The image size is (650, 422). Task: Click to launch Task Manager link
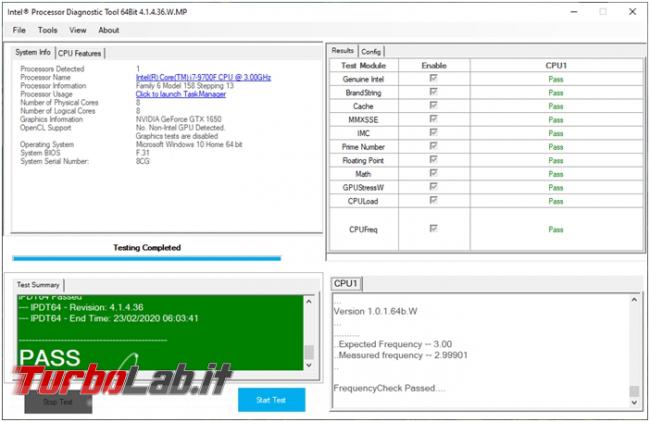181,94
